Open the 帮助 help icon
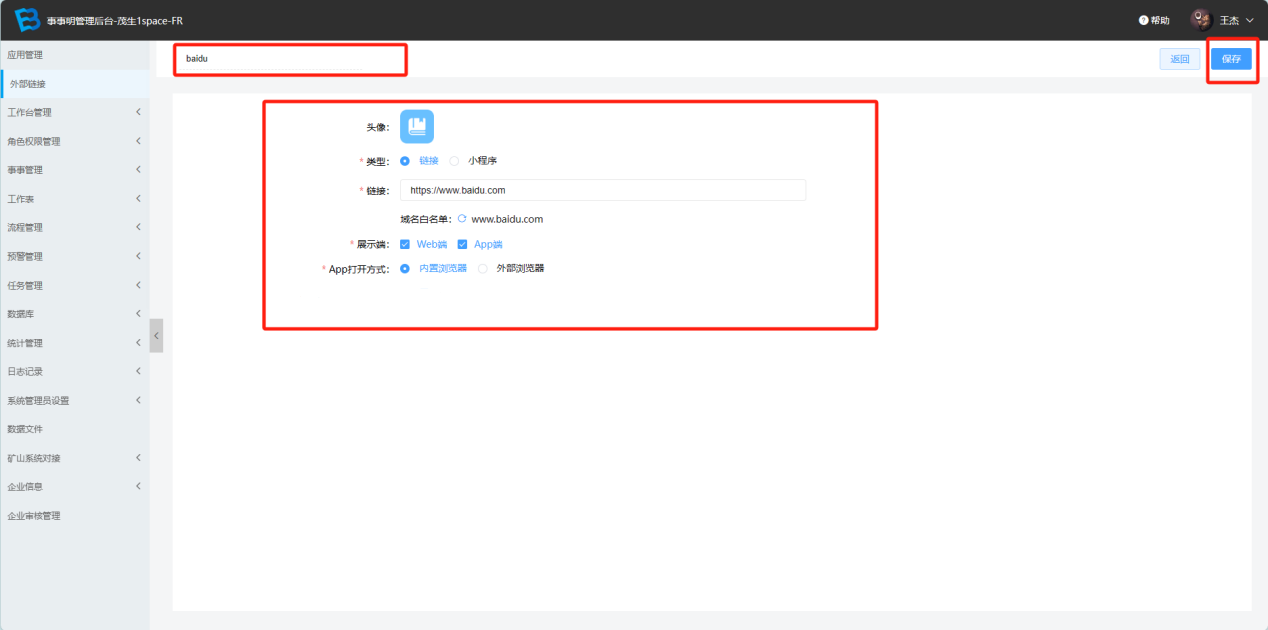 1143,20
